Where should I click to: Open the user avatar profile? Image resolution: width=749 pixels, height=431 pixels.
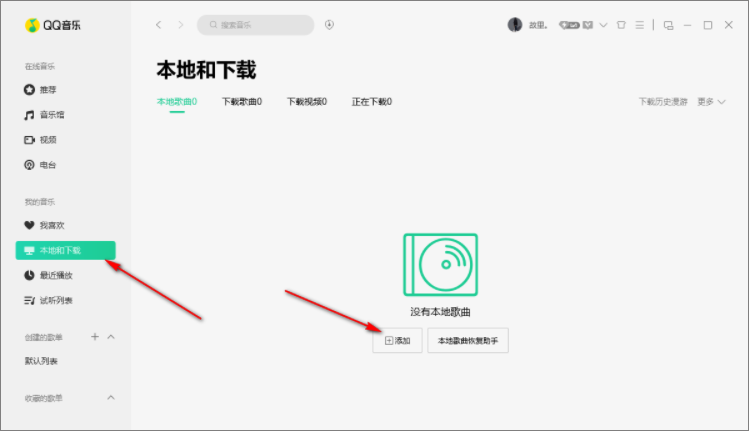(514, 24)
